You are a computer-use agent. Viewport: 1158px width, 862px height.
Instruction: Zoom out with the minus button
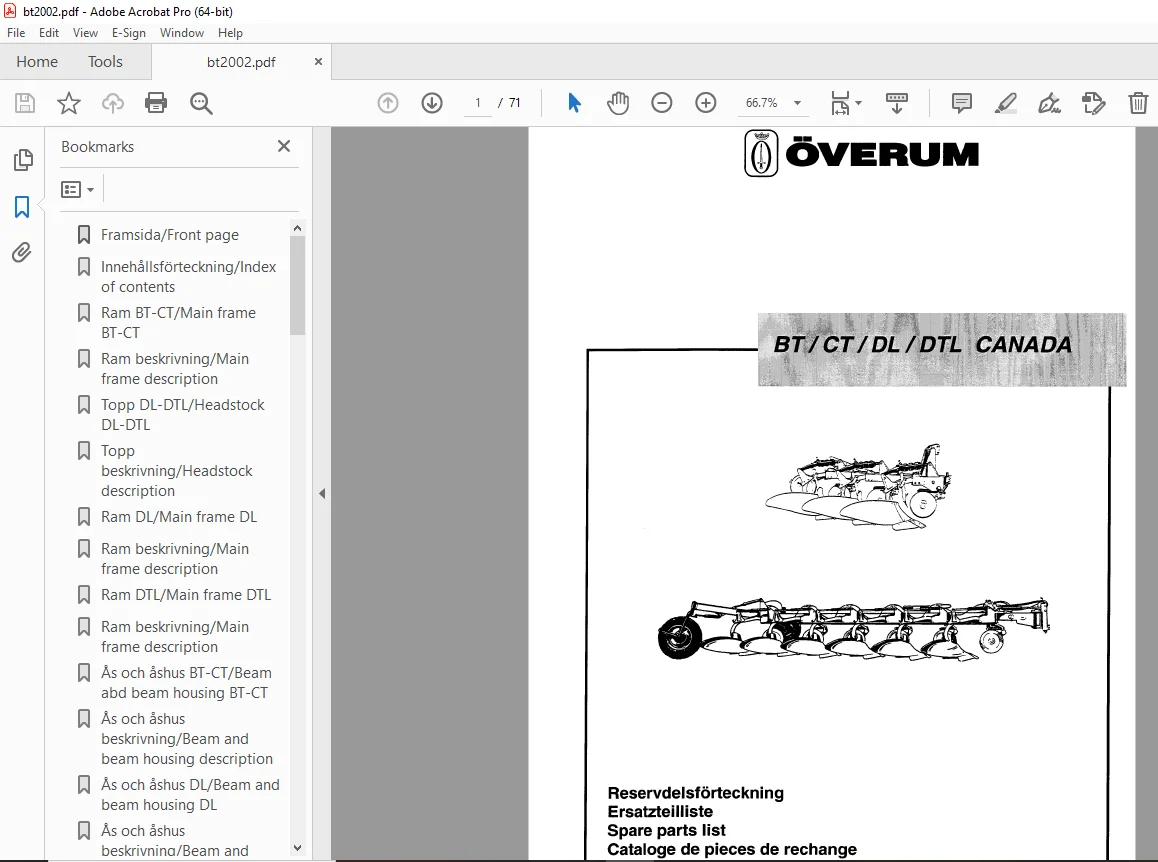[662, 103]
